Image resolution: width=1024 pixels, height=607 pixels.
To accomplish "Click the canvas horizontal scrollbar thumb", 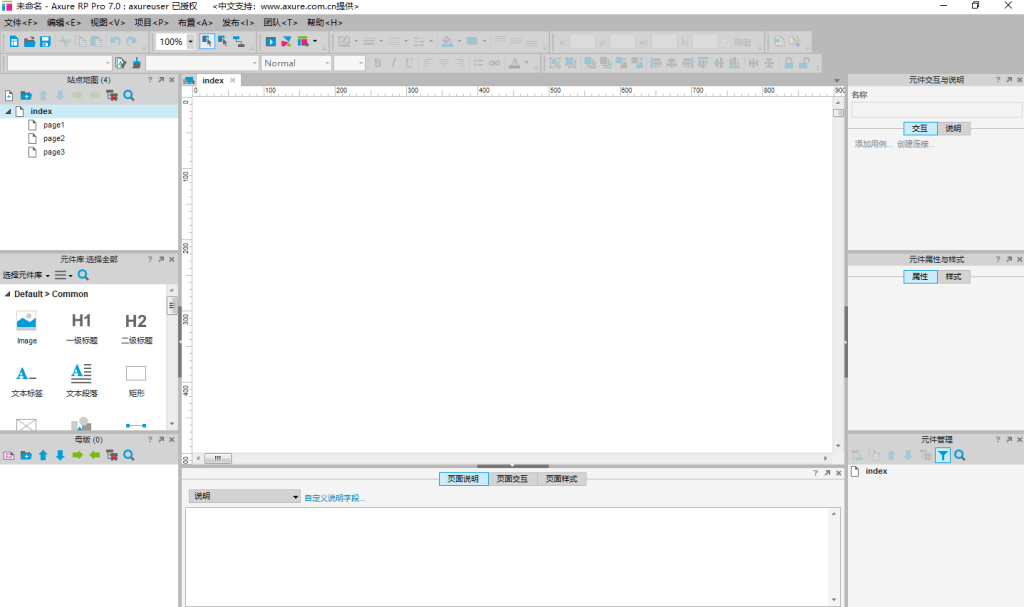I will pos(217,459).
